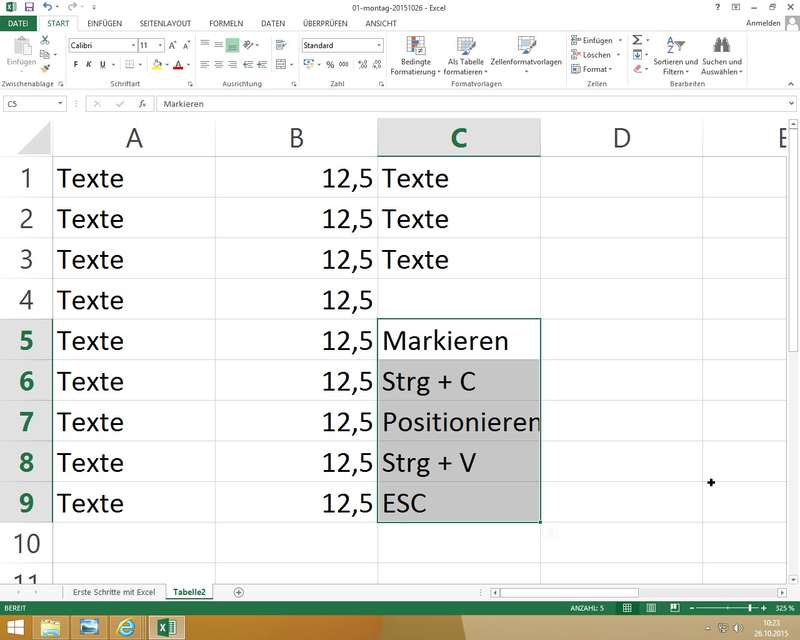Open Suchen und Auswählen binoculars
Screen dimensions: 800x640
pyautogui.click(x=721, y=55)
